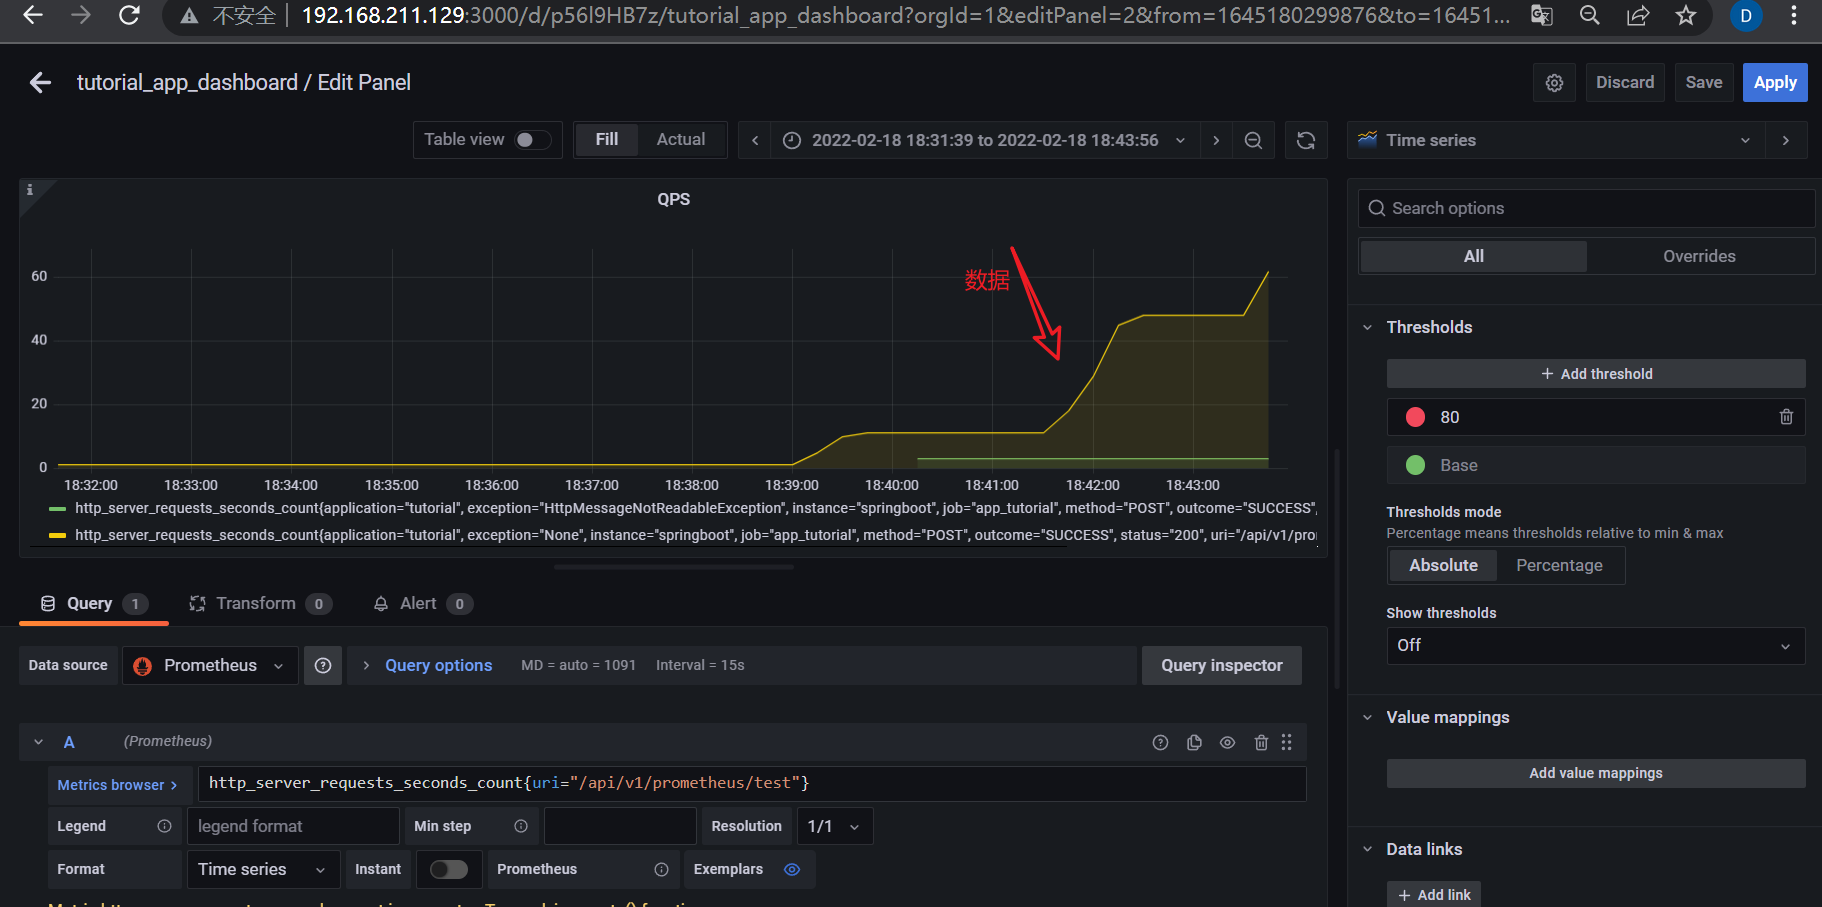Delete the 80 threshold

tap(1786, 417)
